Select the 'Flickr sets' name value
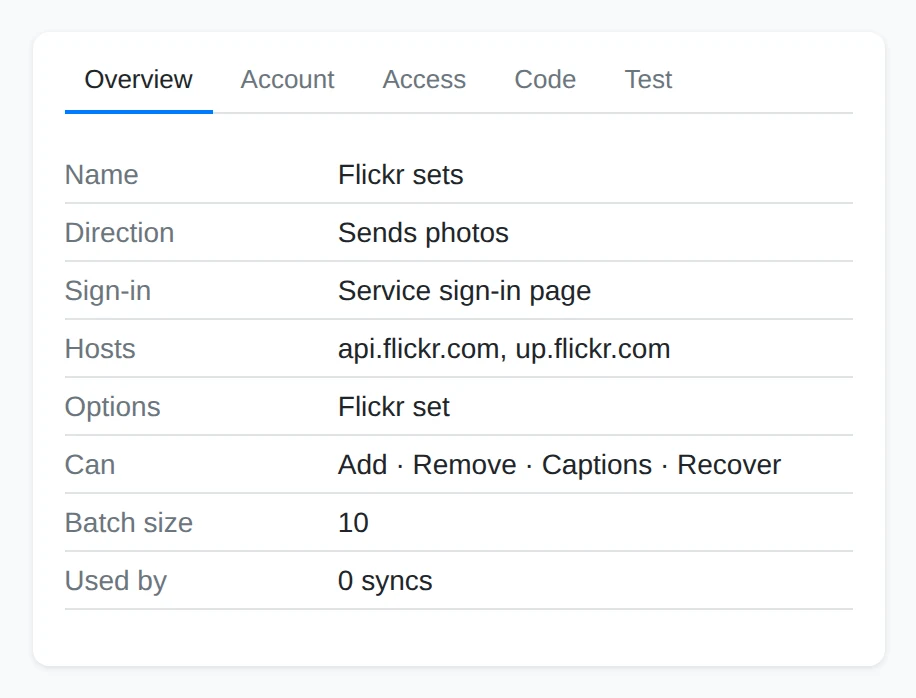The image size is (916, 698). [x=401, y=175]
